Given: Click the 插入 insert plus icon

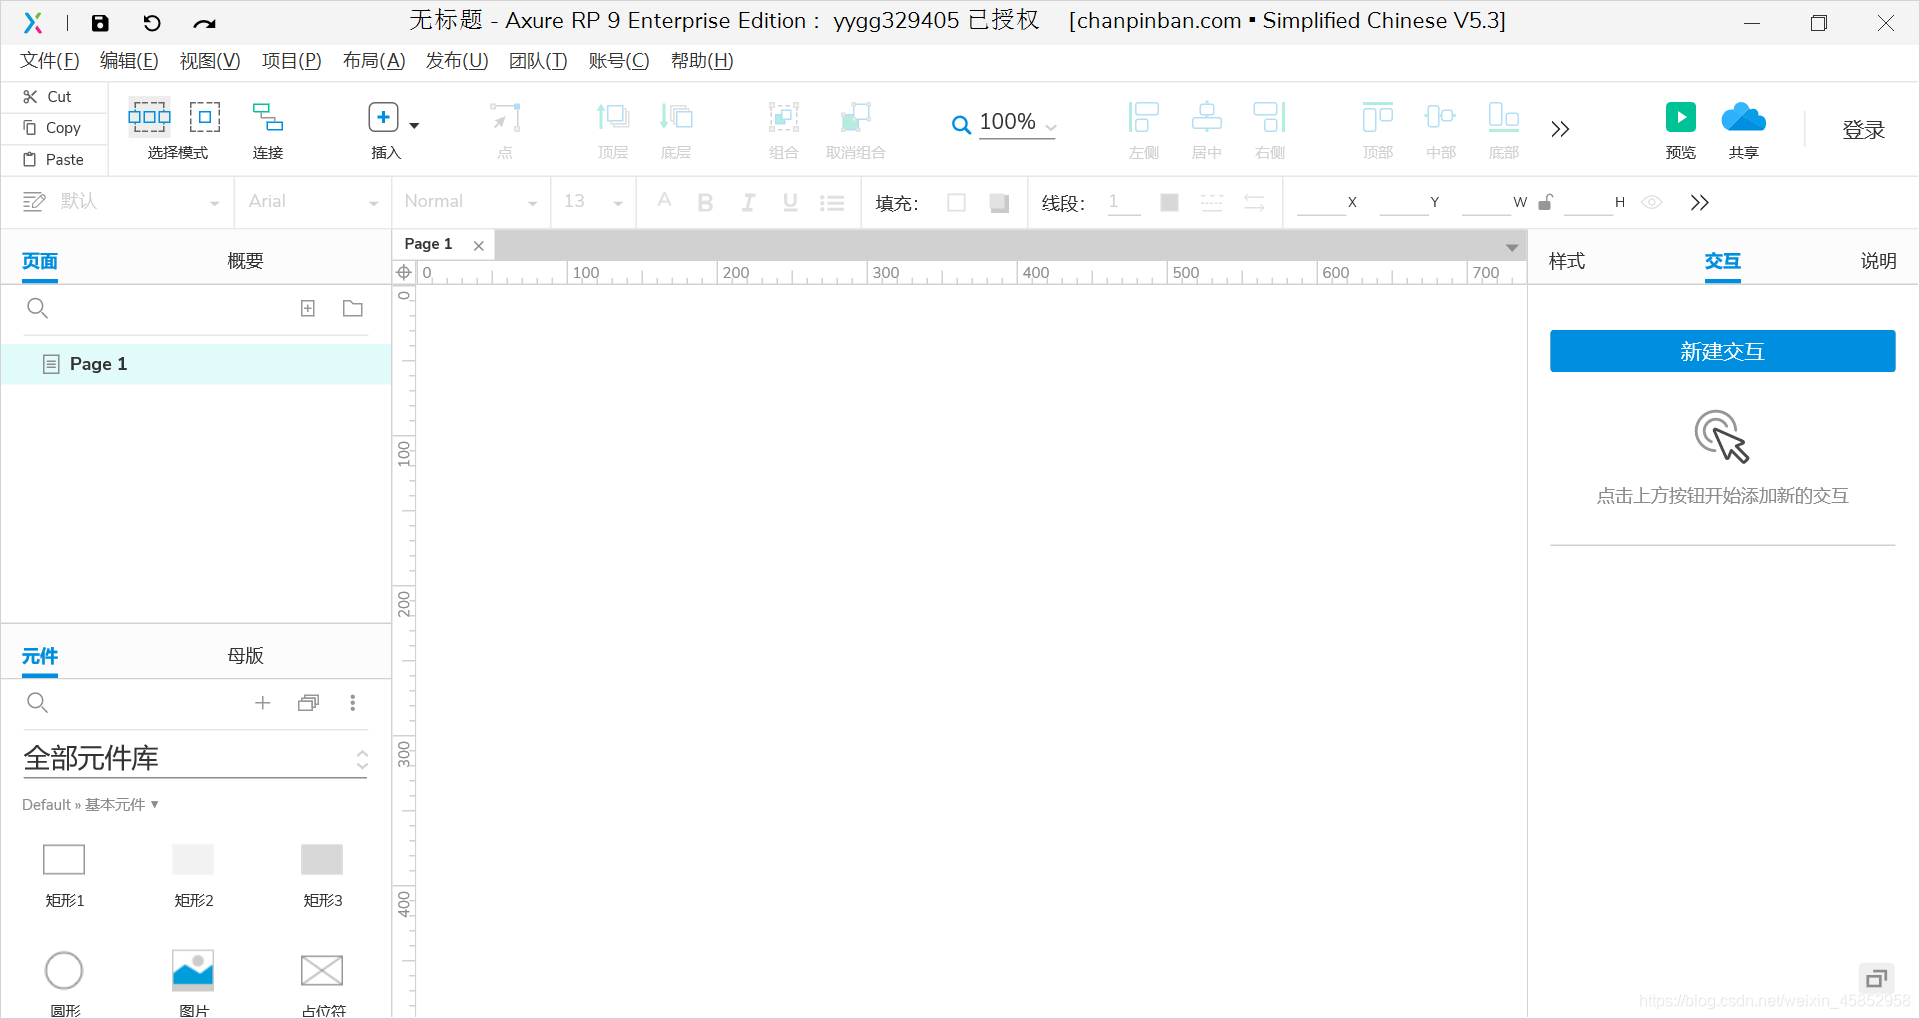Looking at the screenshot, I should tap(383, 118).
